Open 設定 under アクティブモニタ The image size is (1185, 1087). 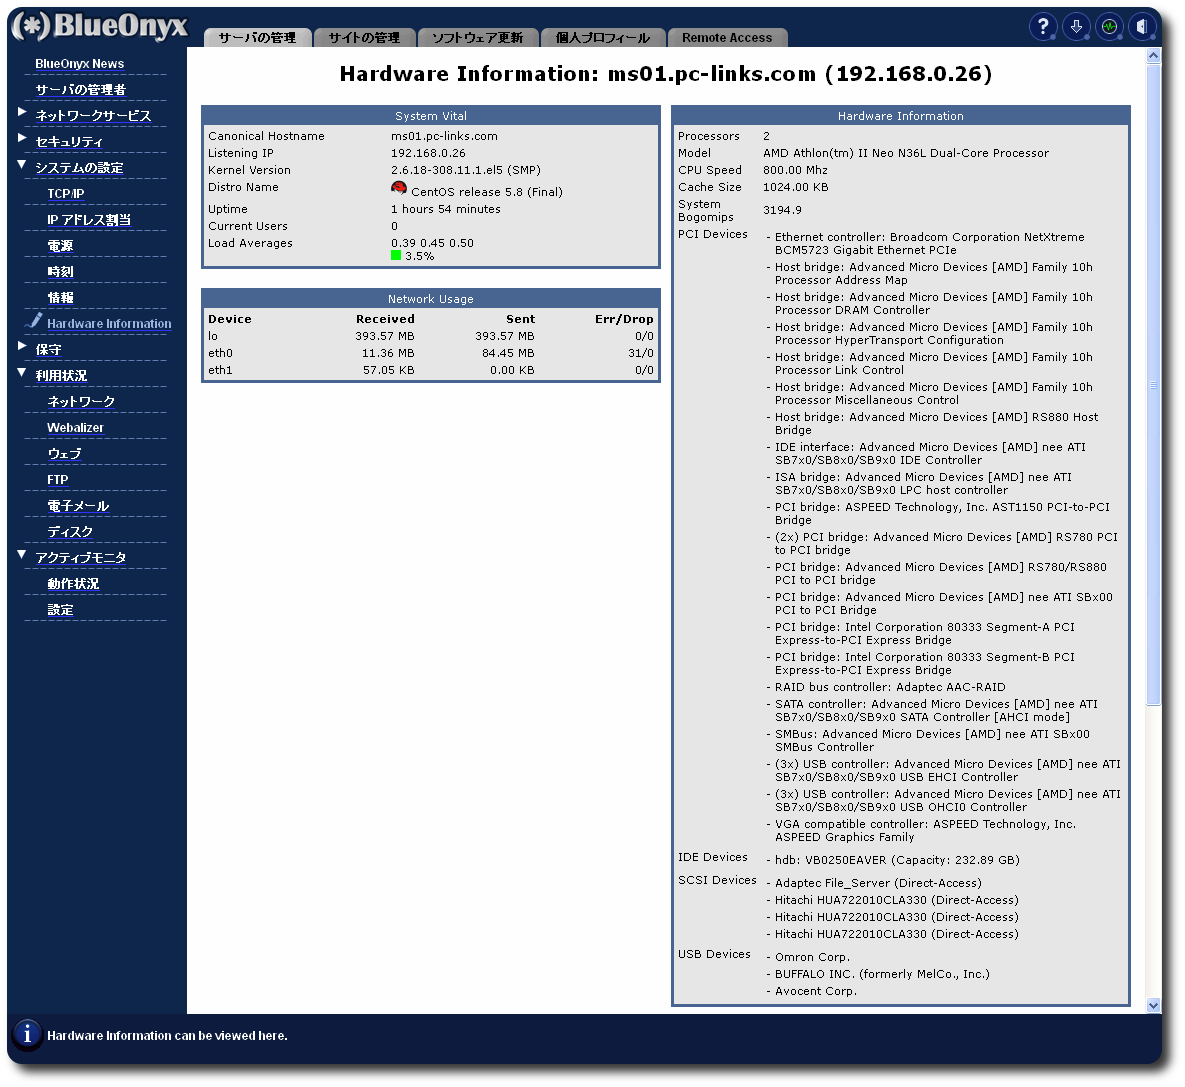tap(60, 610)
